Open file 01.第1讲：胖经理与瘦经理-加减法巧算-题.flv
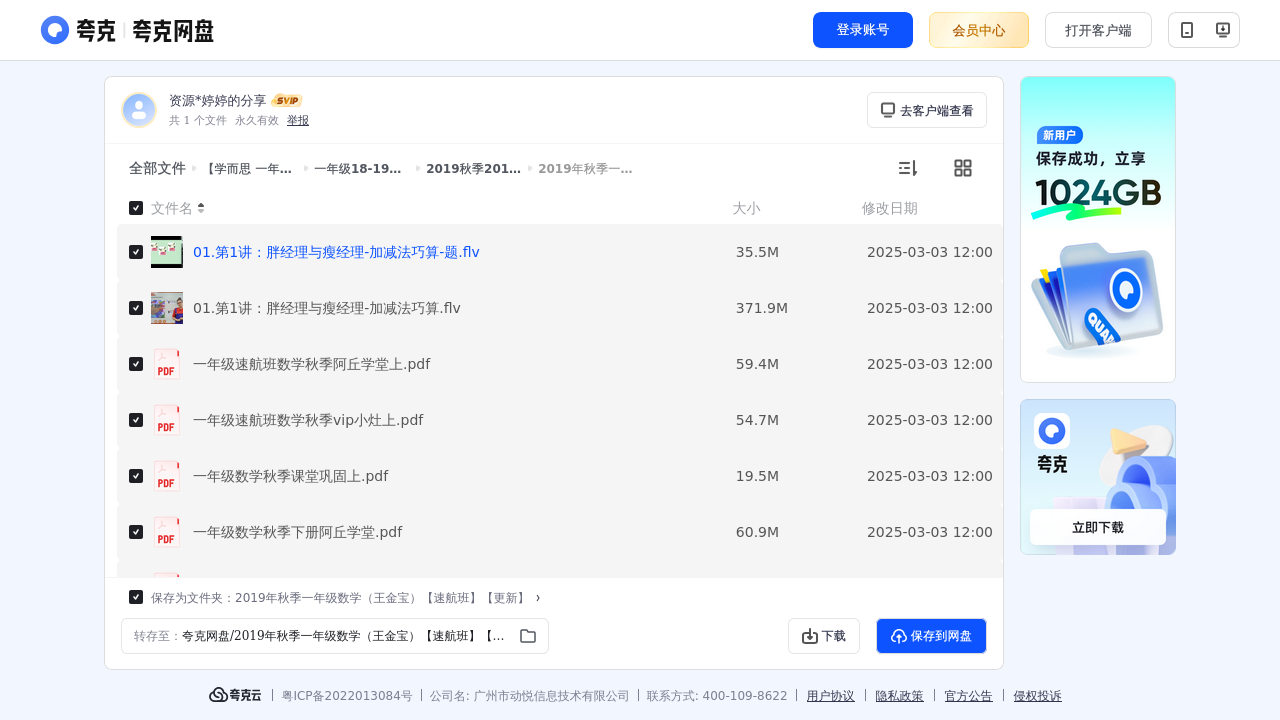Image resolution: width=1280 pixels, height=720 pixels. coord(336,252)
